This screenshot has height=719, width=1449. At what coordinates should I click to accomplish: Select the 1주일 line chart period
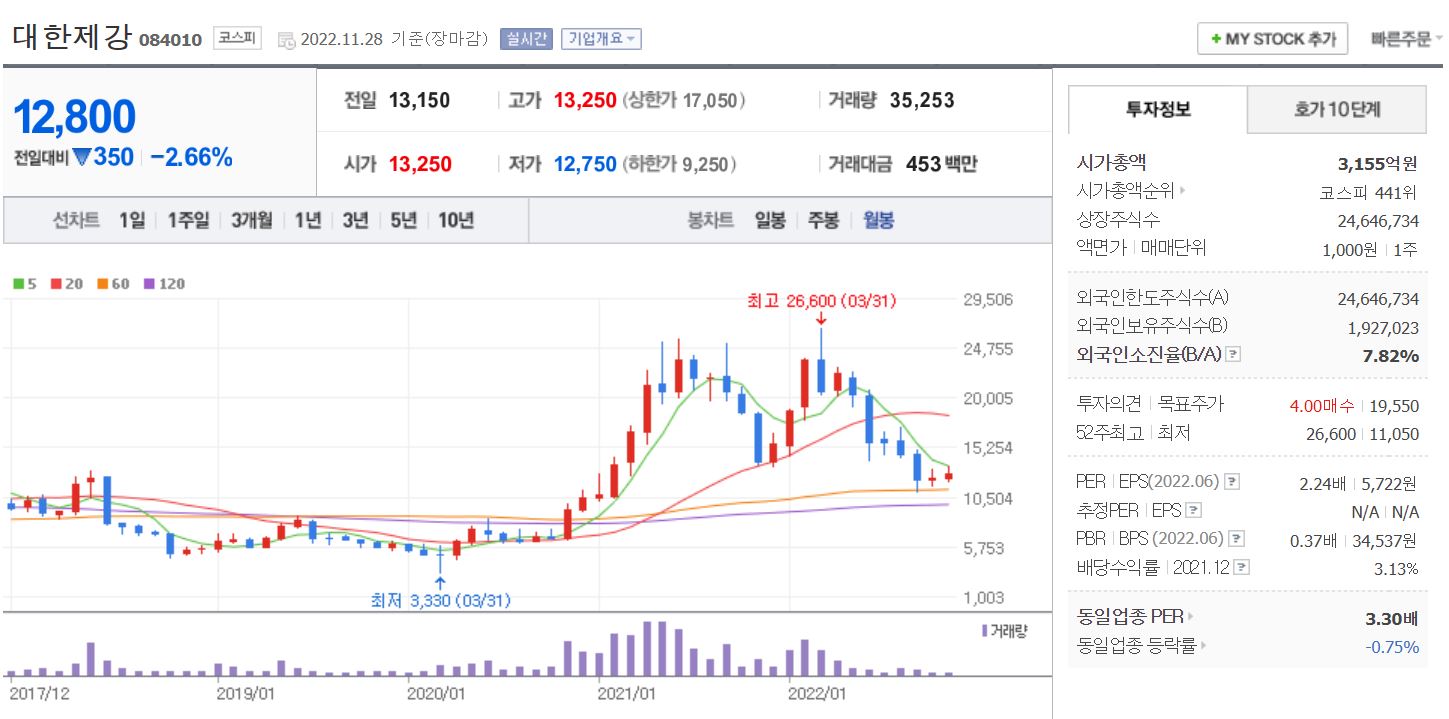point(188,220)
